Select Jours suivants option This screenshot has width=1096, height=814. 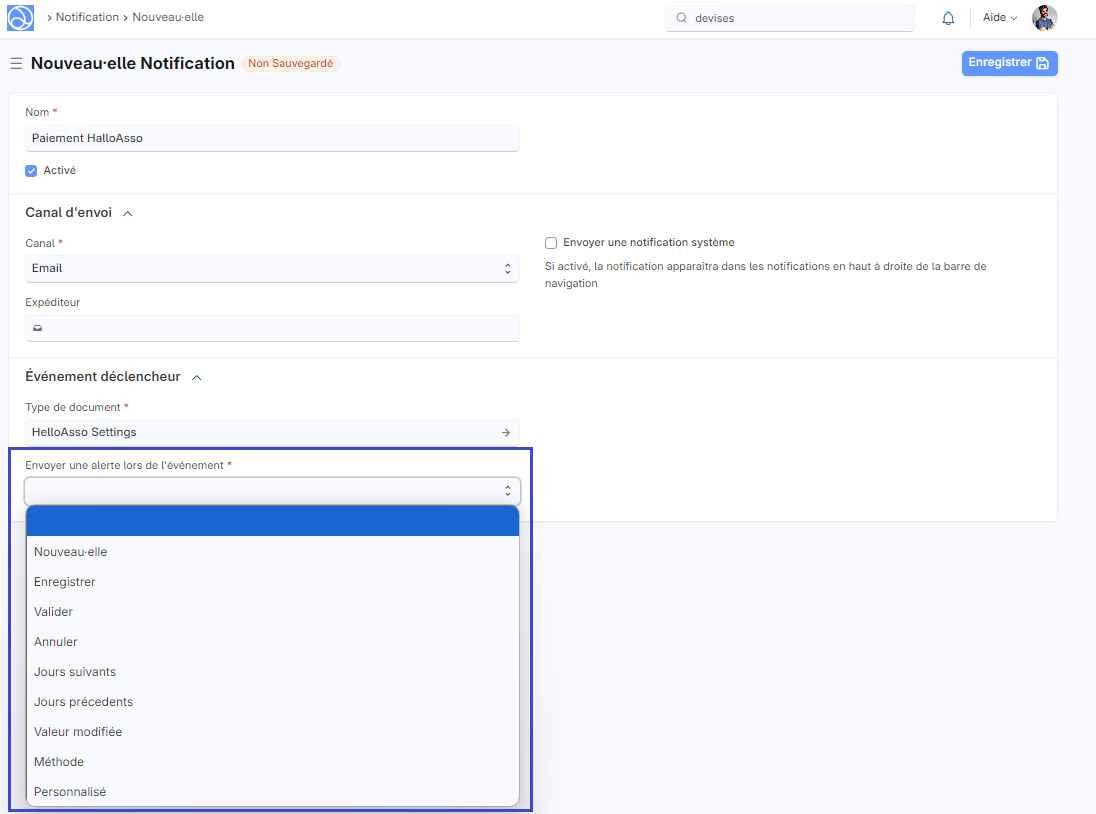point(75,672)
